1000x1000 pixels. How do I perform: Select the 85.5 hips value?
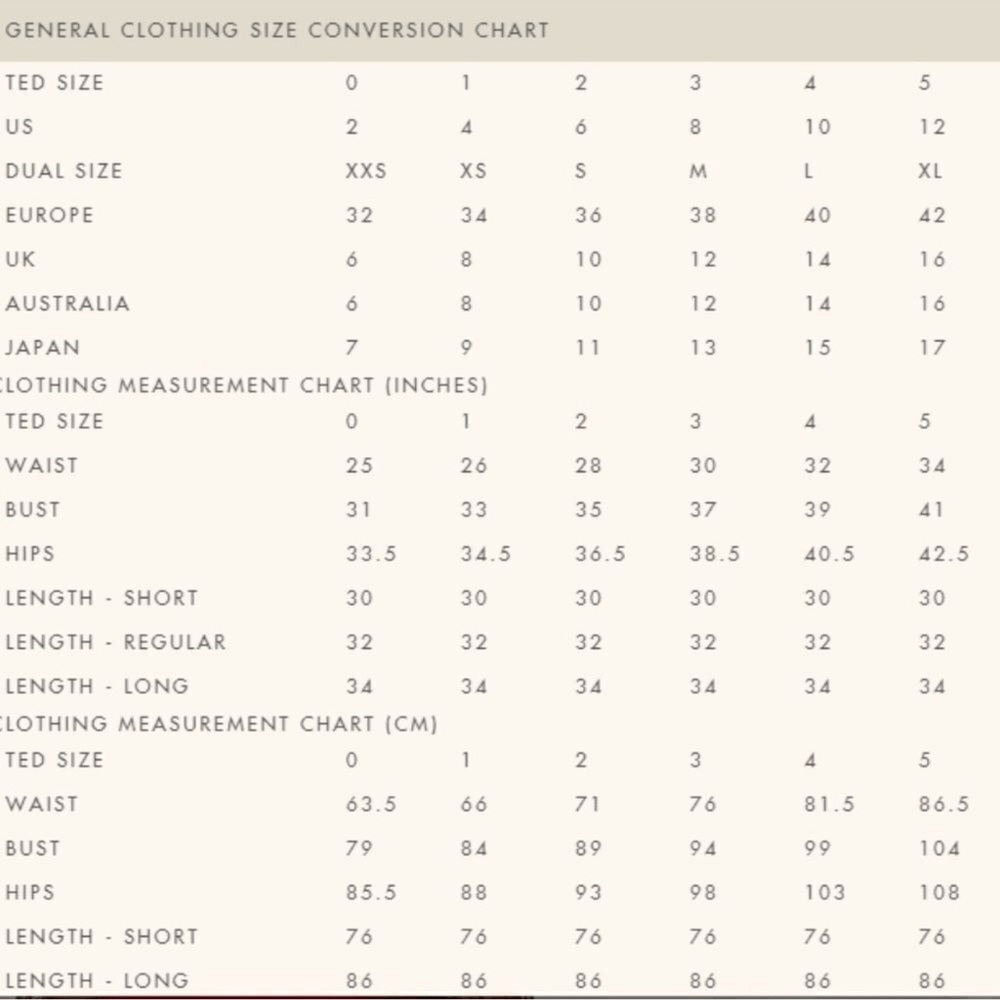click(371, 892)
